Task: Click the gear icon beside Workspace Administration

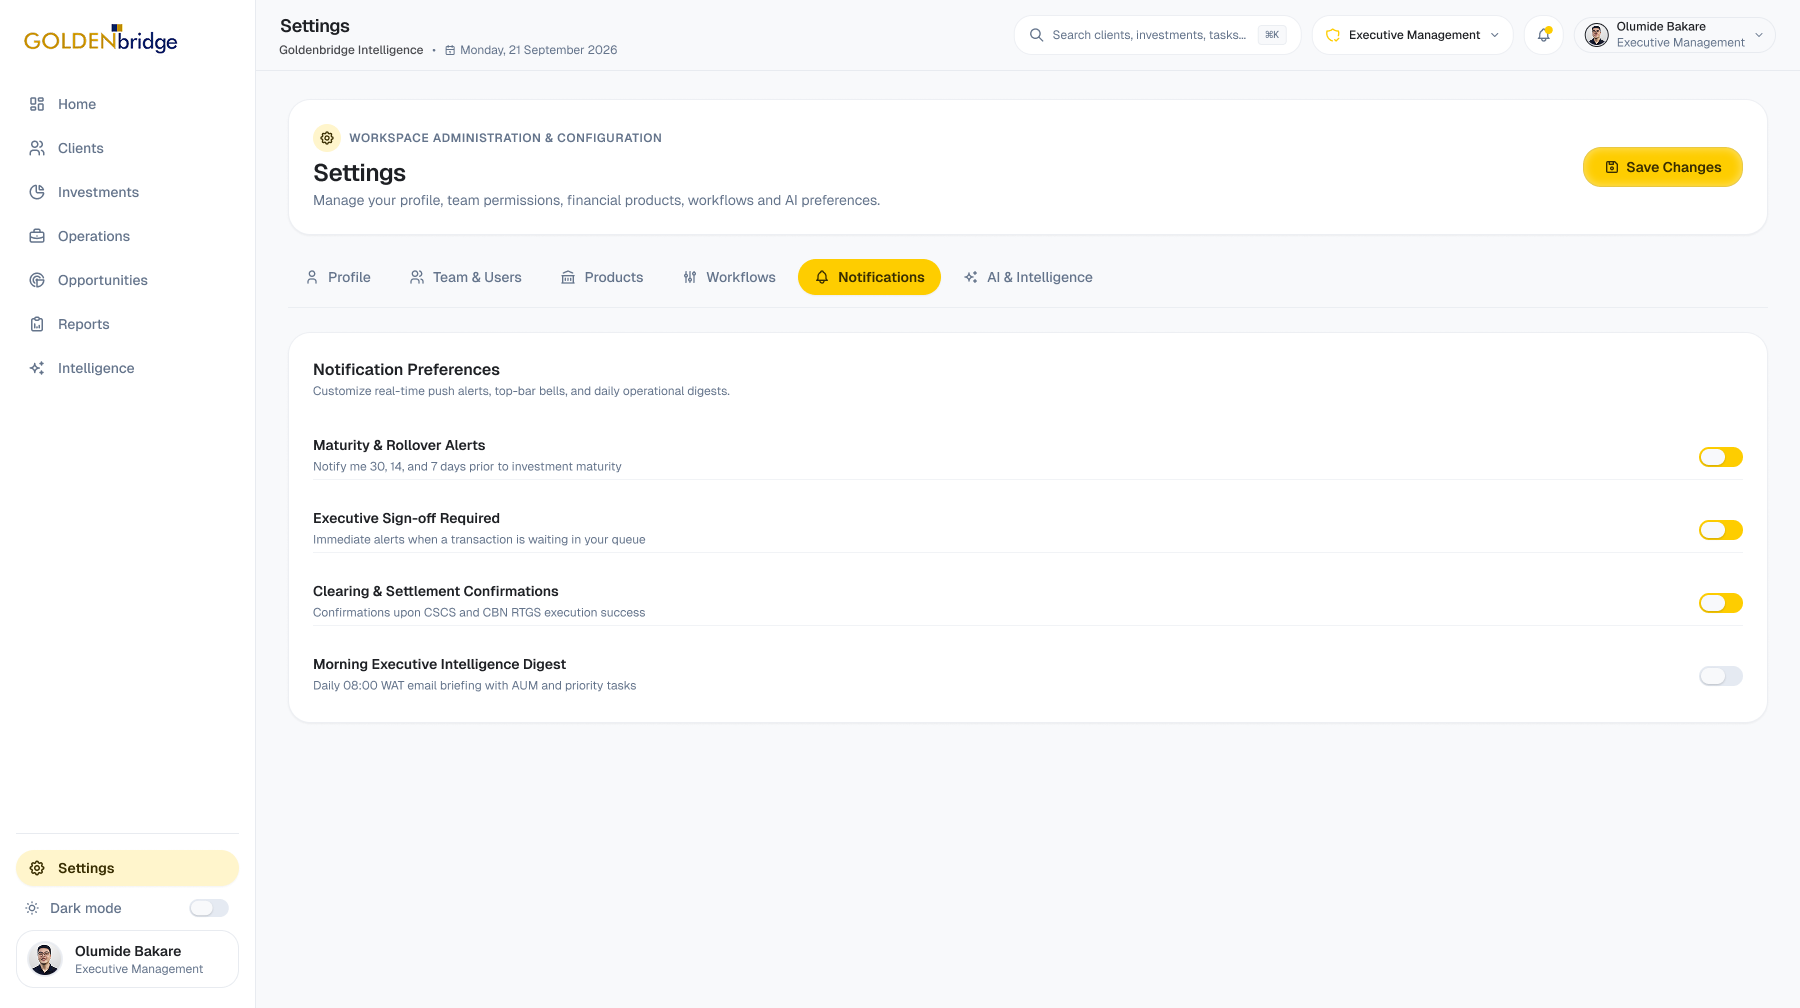Action: pyautogui.click(x=327, y=138)
